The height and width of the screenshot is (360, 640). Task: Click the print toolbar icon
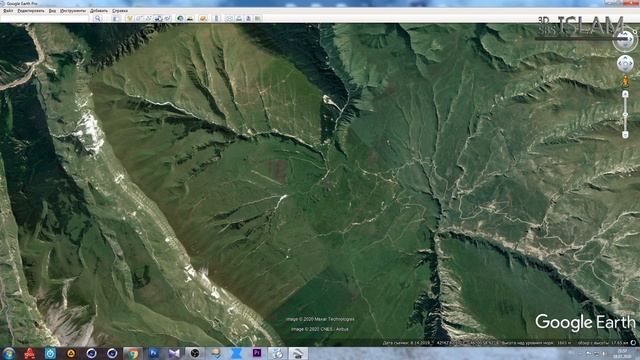pyautogui.click(x=239, y=18)
